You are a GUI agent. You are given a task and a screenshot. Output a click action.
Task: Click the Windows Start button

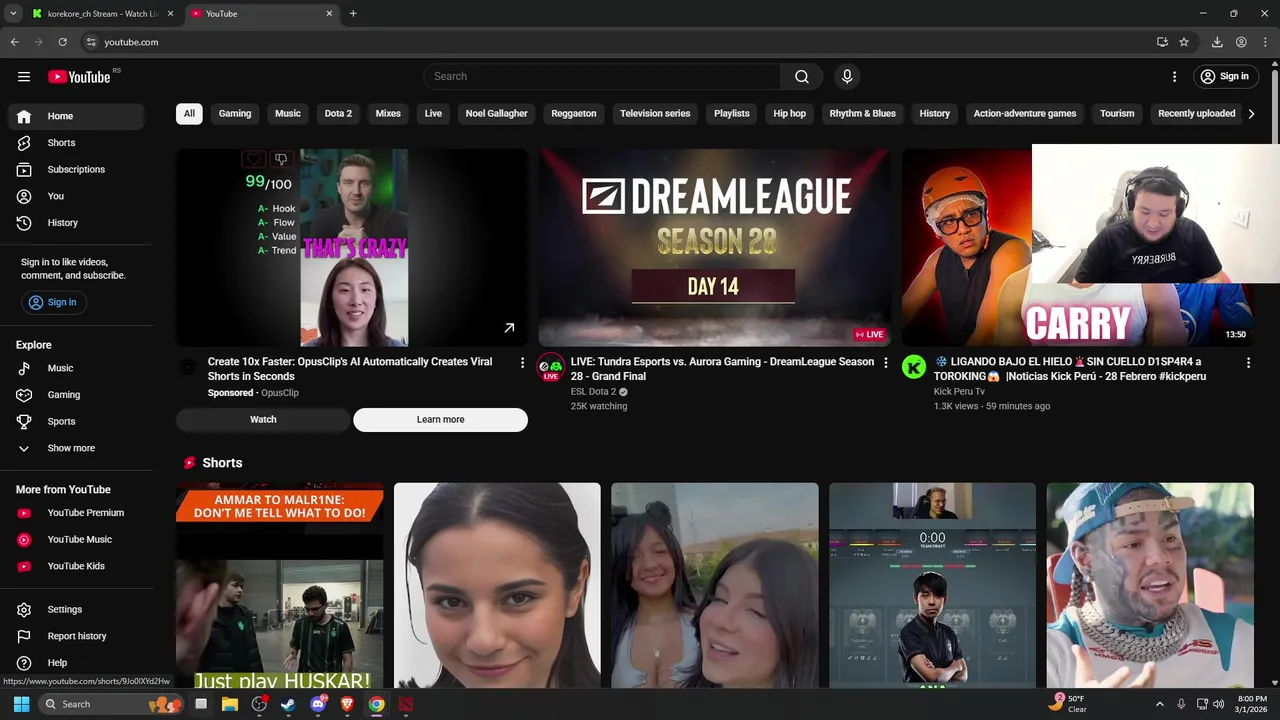[21, 704]
